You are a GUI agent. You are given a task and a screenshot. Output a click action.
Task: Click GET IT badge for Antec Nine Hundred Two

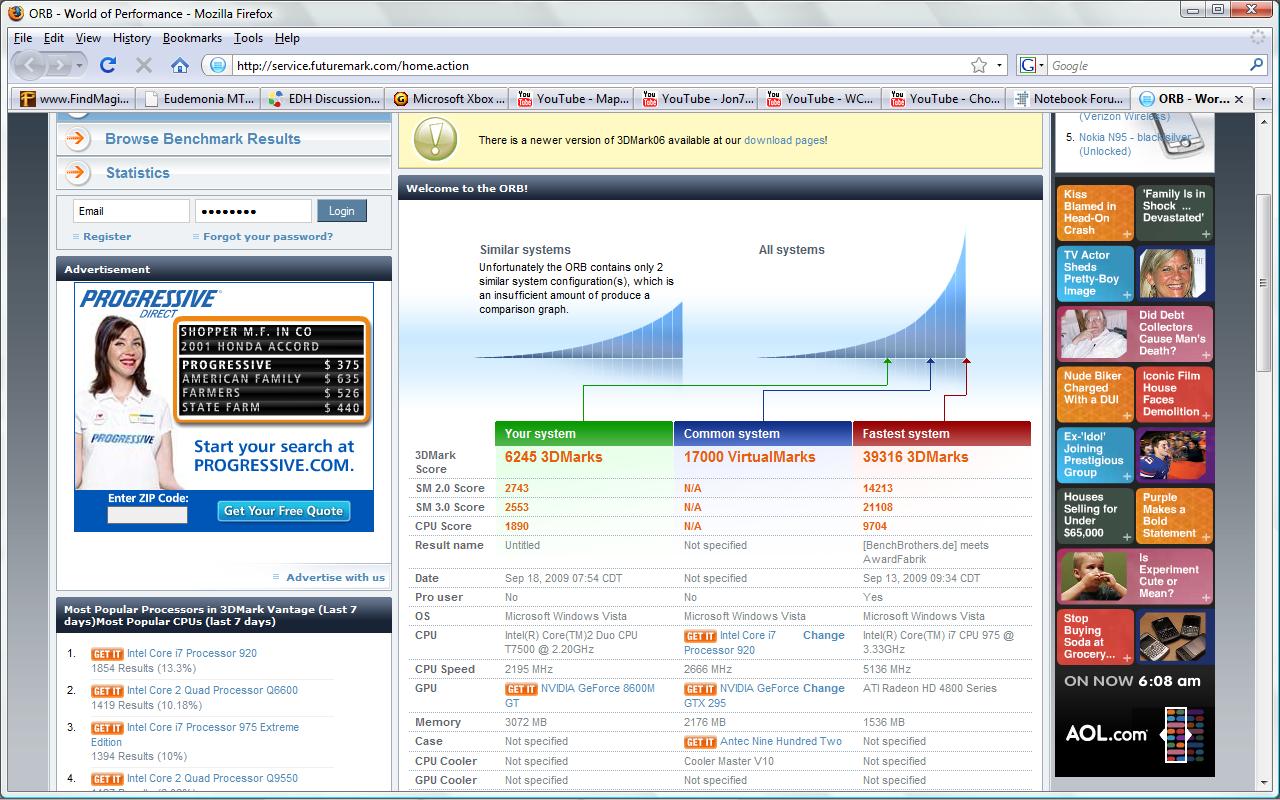tap(700, 742)
